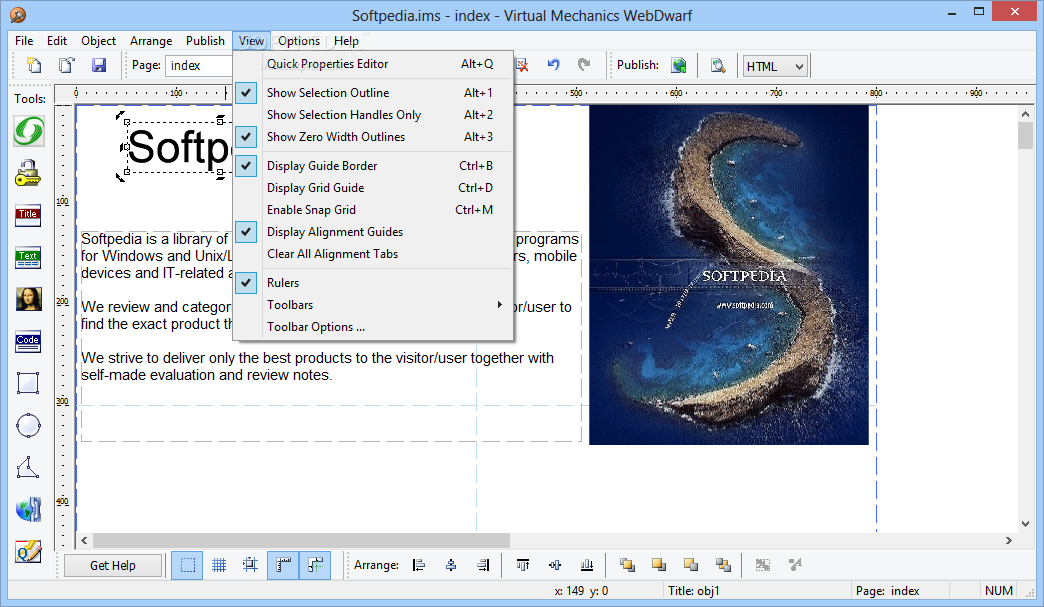Expand the Toolbars submenu

click(x=373, y=305)
